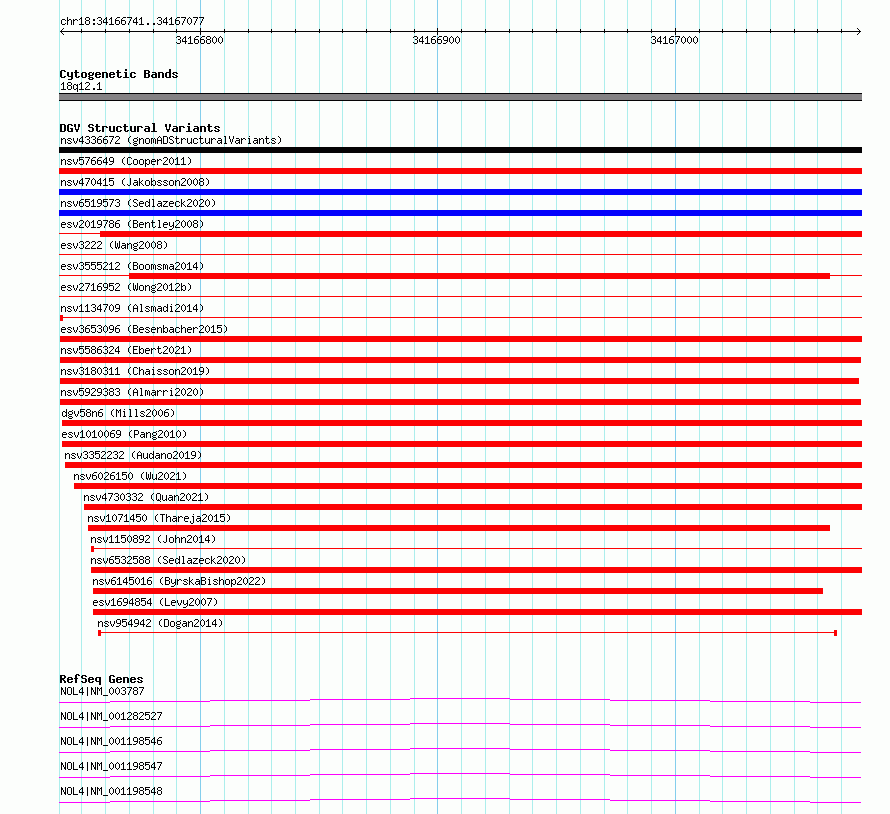Click the blue bar under nsv6519573 (Sedlazeck2020)
The height and width of the screenshot is (814, 890).
[460, 213]
